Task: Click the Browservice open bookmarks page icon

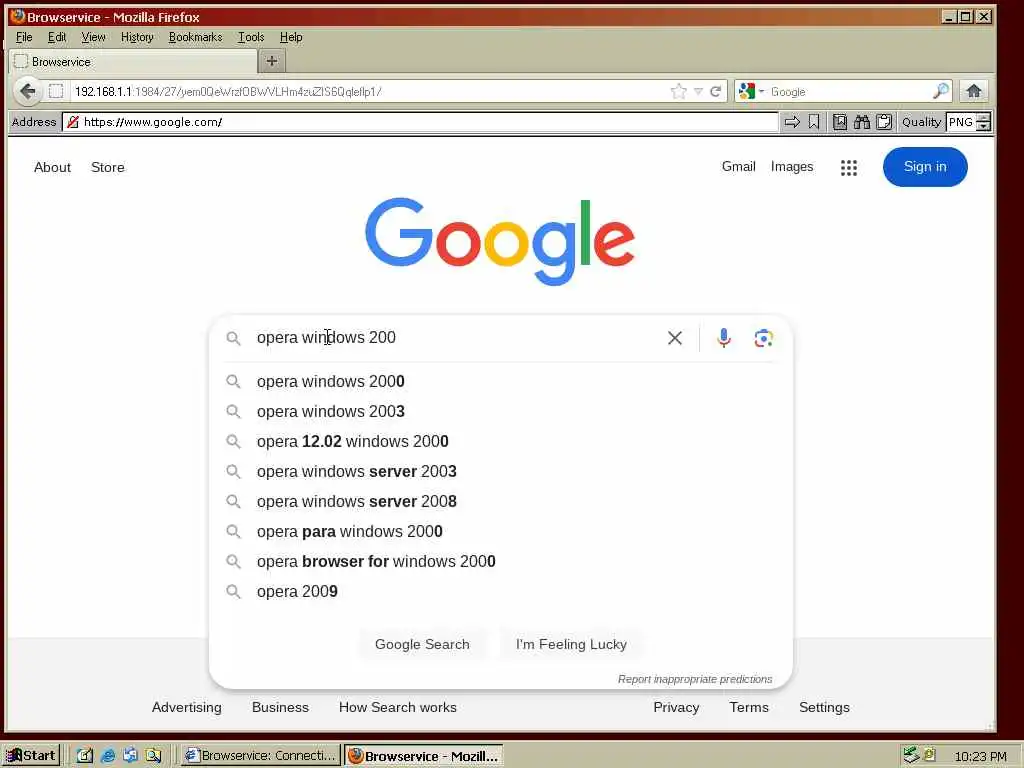Action: pyautogui.click(x=840, y=122)
